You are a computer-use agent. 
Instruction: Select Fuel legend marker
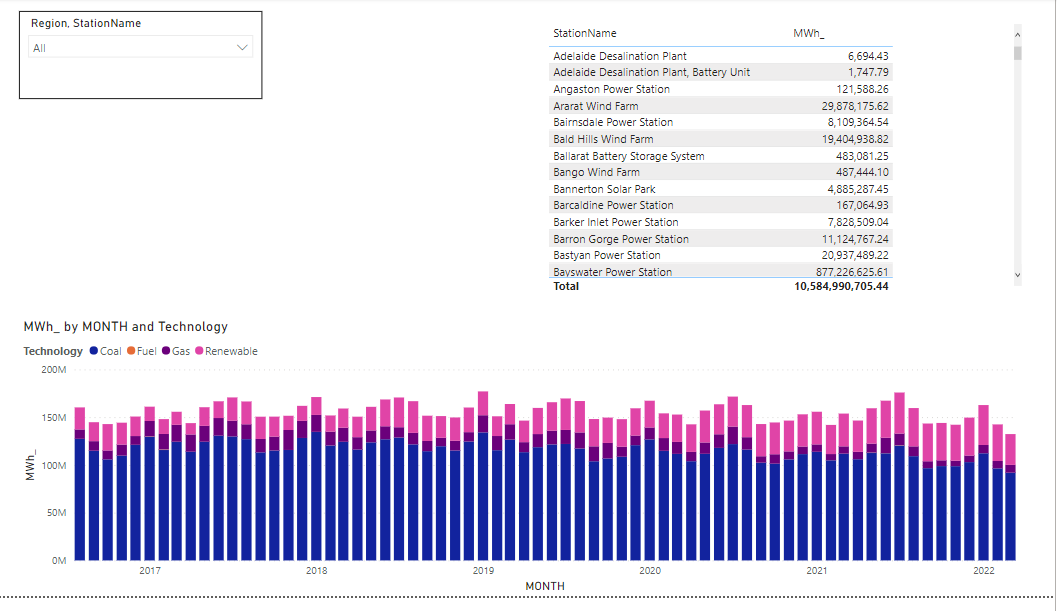coord(131,352)
